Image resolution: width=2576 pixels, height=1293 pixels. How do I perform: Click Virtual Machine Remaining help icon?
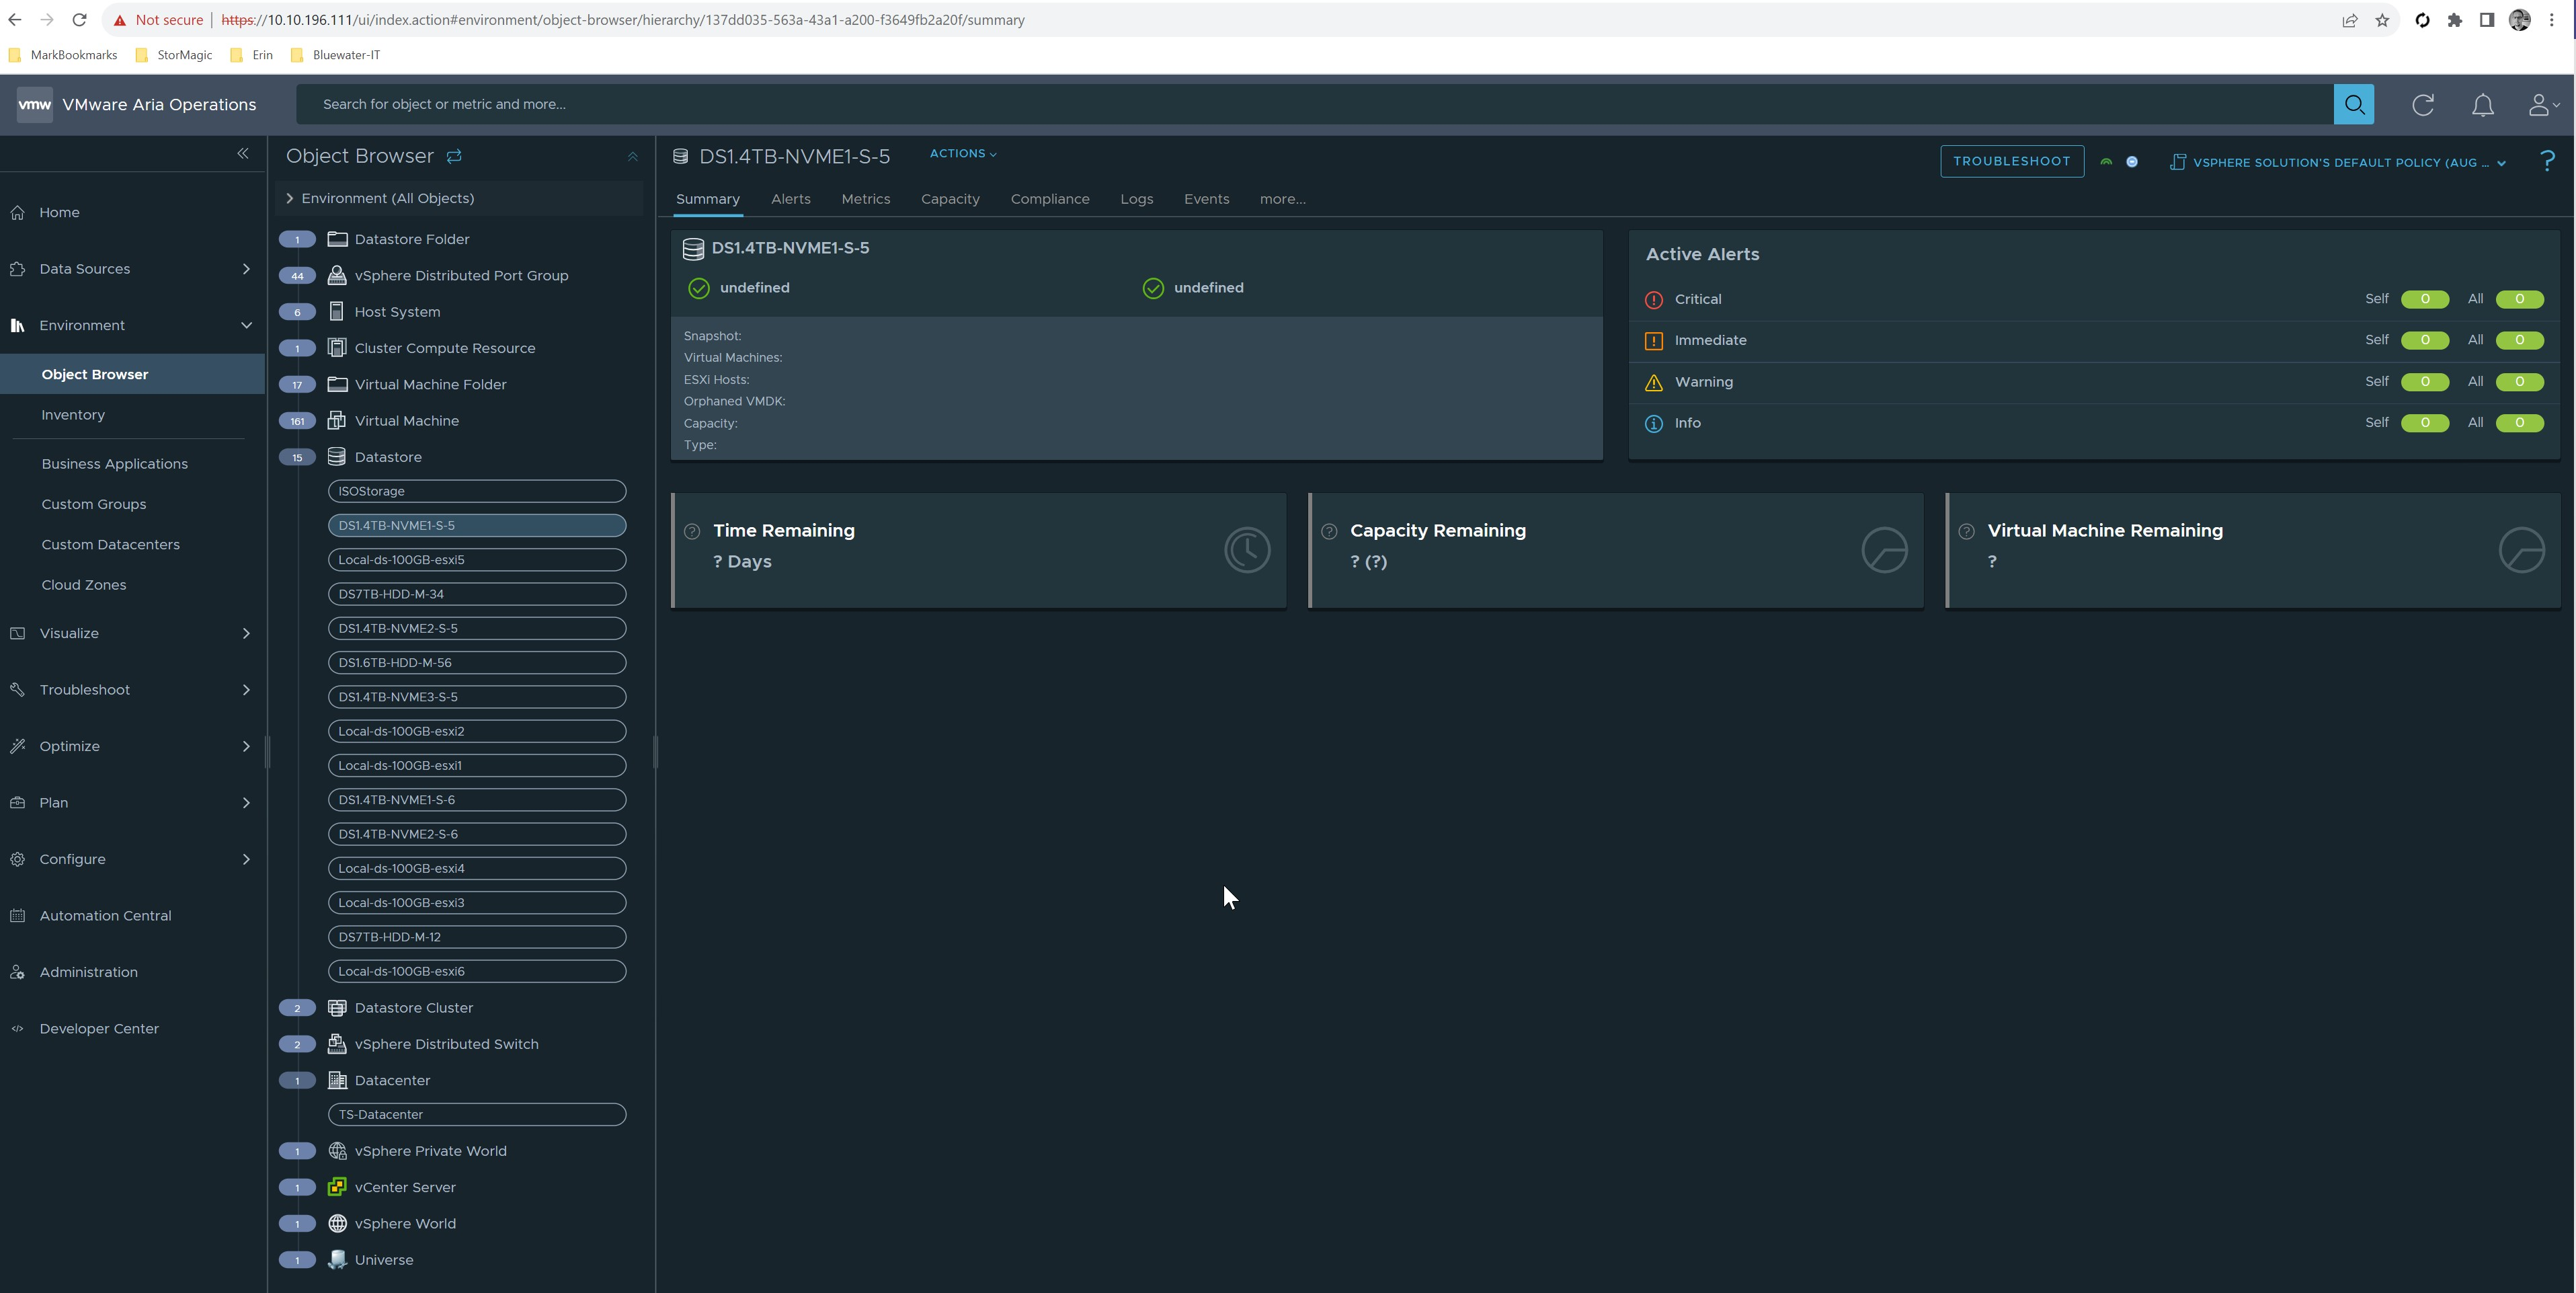coord(1966,531)
